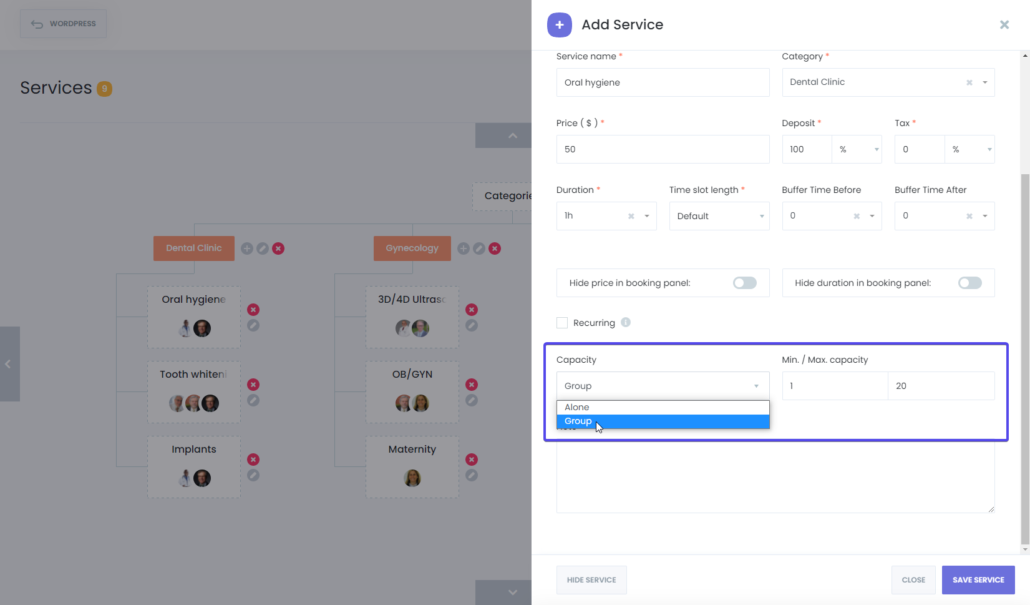Image resolution: width=1030 pixels, height=605 pixels.
Task: Toggle Hide price in booking panel
Action: (x=745, y=283)
